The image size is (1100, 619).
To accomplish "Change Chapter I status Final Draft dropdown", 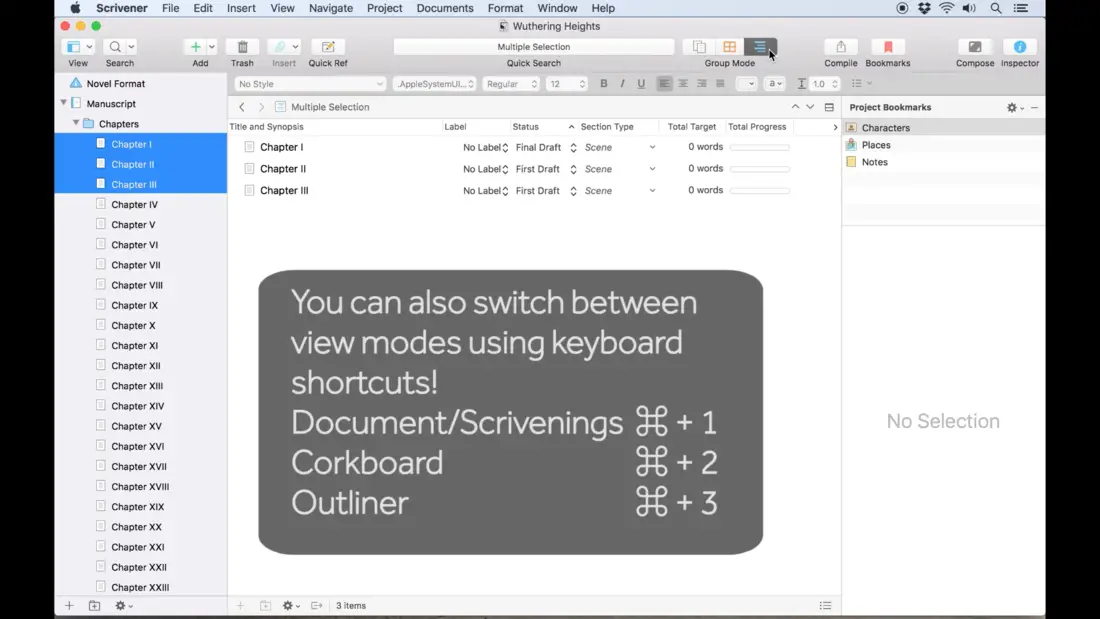I will pos(546,147).
